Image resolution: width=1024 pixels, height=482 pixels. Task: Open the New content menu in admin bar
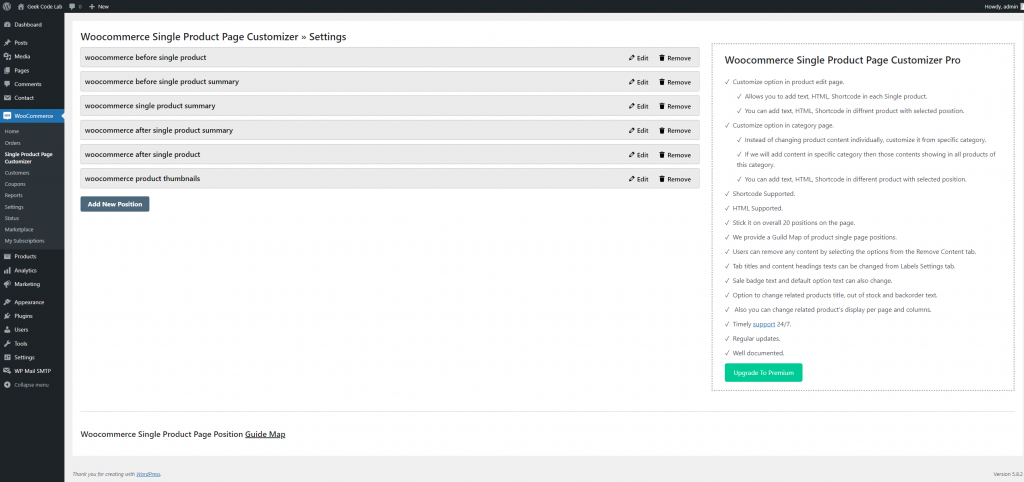click(x=99, y=6)
